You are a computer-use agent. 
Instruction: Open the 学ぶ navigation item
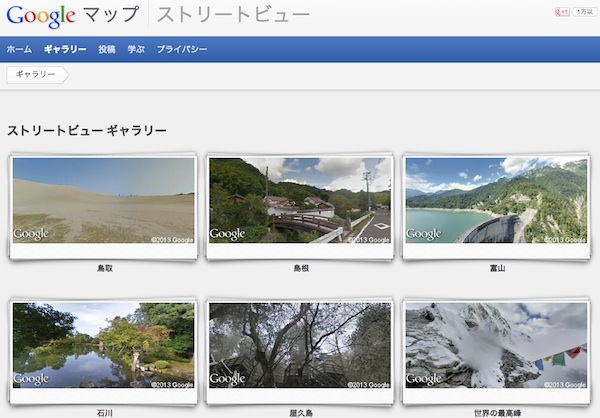click(136, 49)
